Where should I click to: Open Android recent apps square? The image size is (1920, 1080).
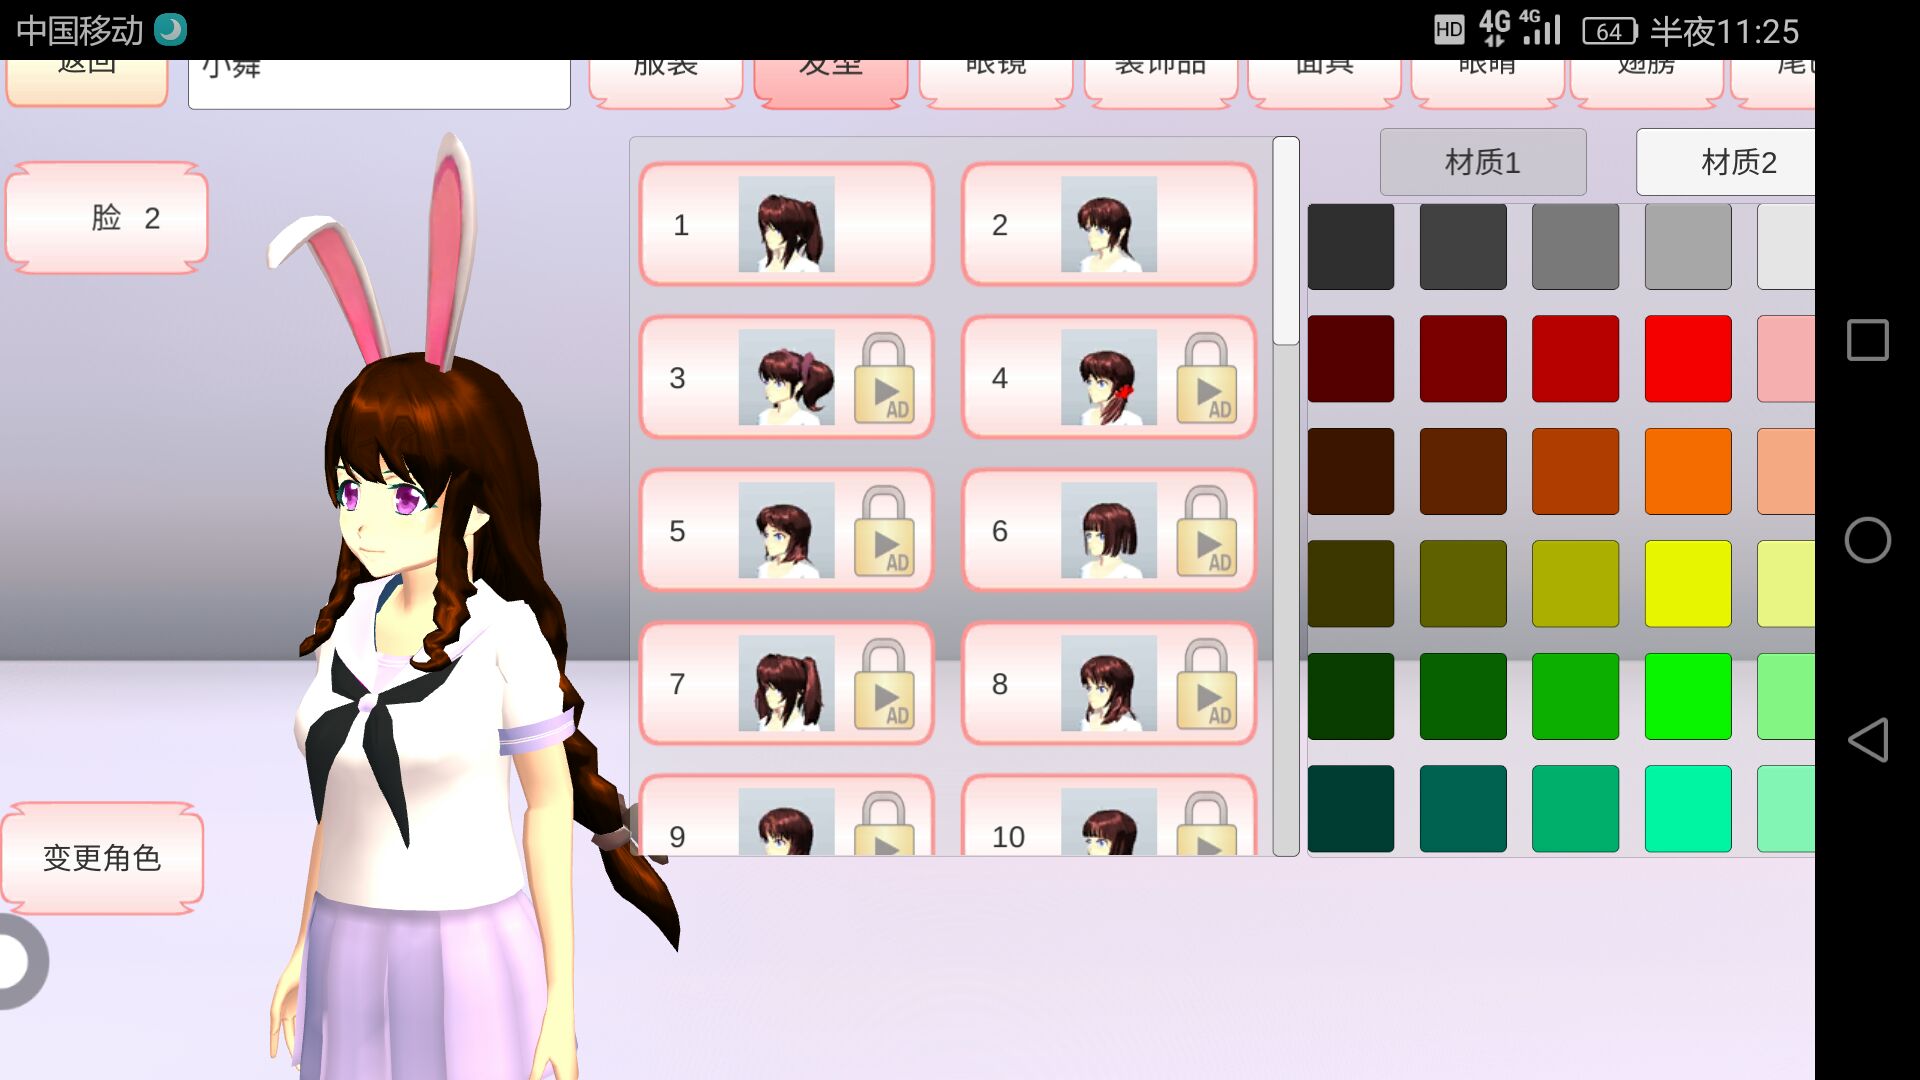(1867, 340)
